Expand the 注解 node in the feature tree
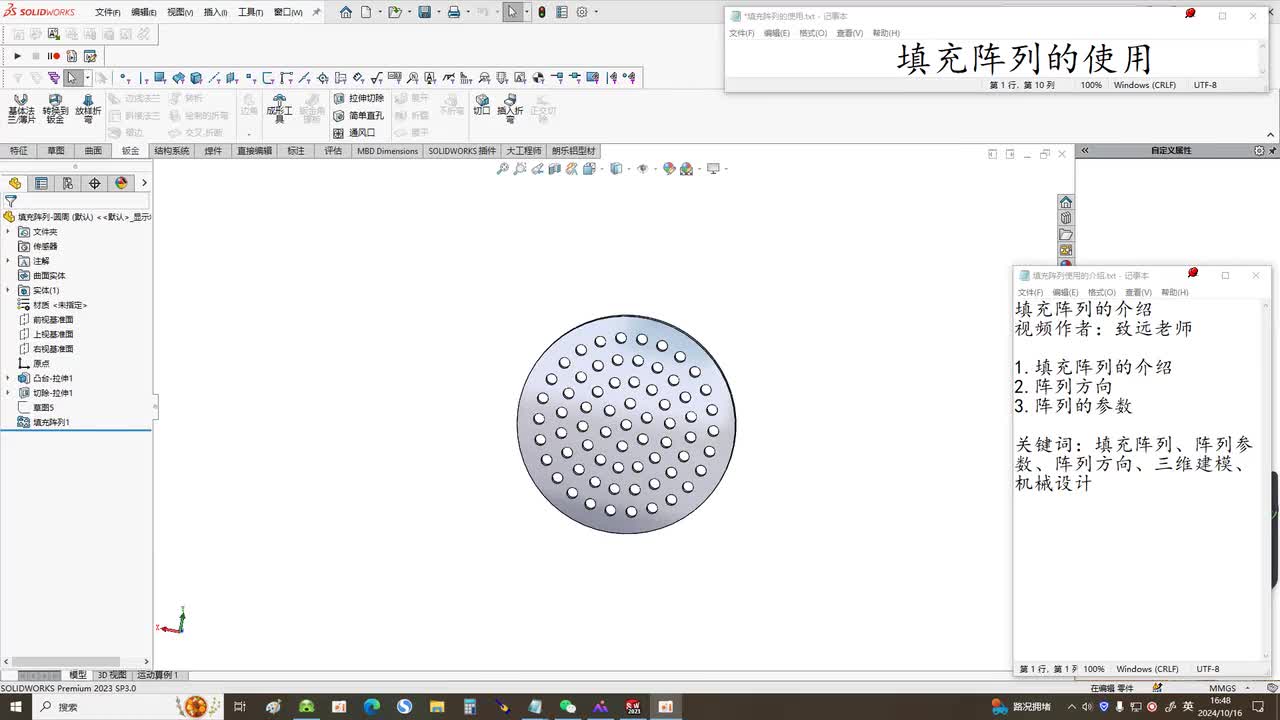 click(9, 260)
